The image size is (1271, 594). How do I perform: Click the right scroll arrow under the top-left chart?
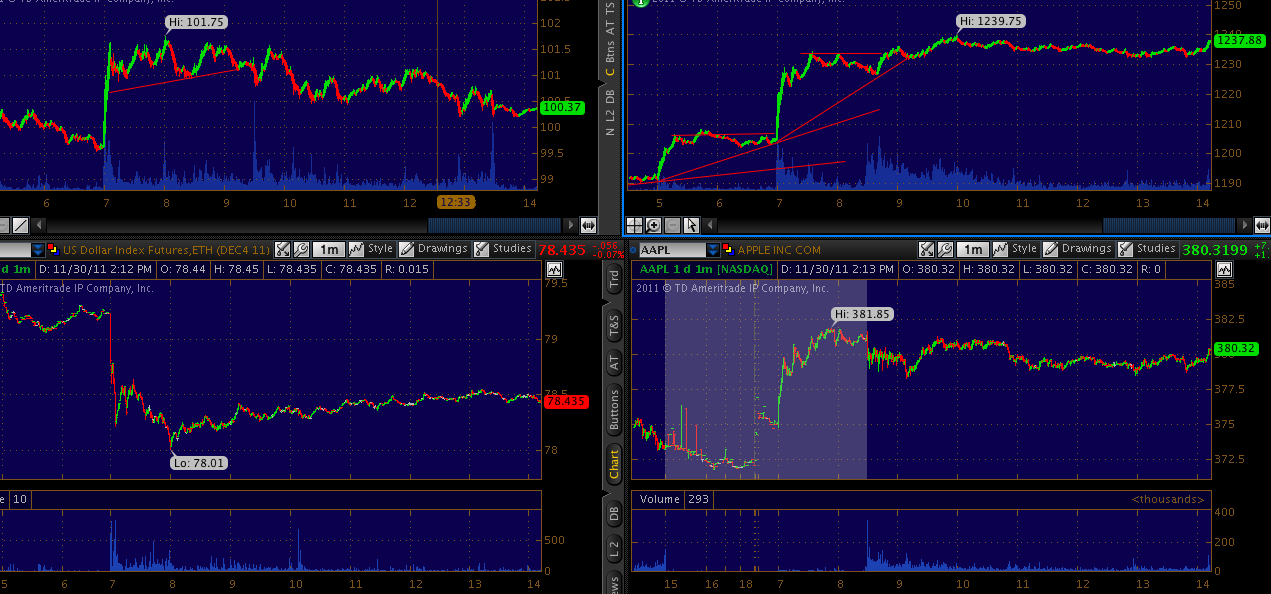coord(570,226)
